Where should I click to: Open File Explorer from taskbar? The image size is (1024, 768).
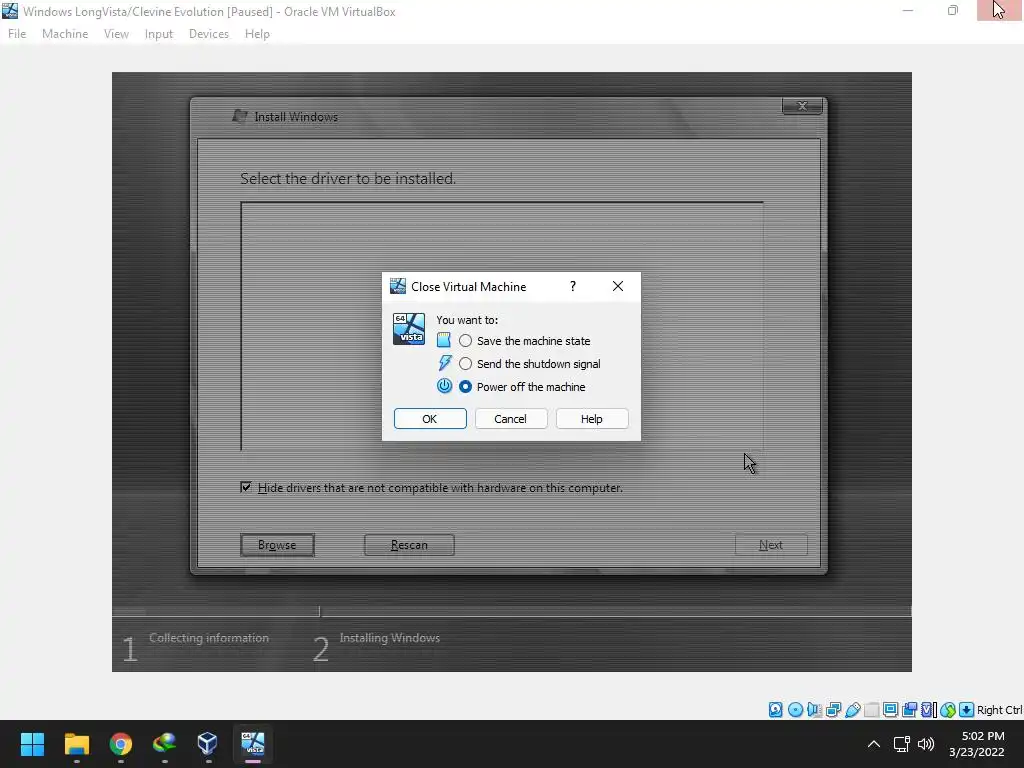tap(76, 744)
